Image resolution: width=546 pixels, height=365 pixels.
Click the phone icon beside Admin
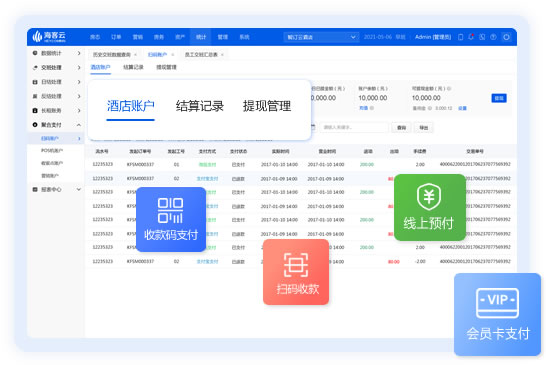(460, 37)
